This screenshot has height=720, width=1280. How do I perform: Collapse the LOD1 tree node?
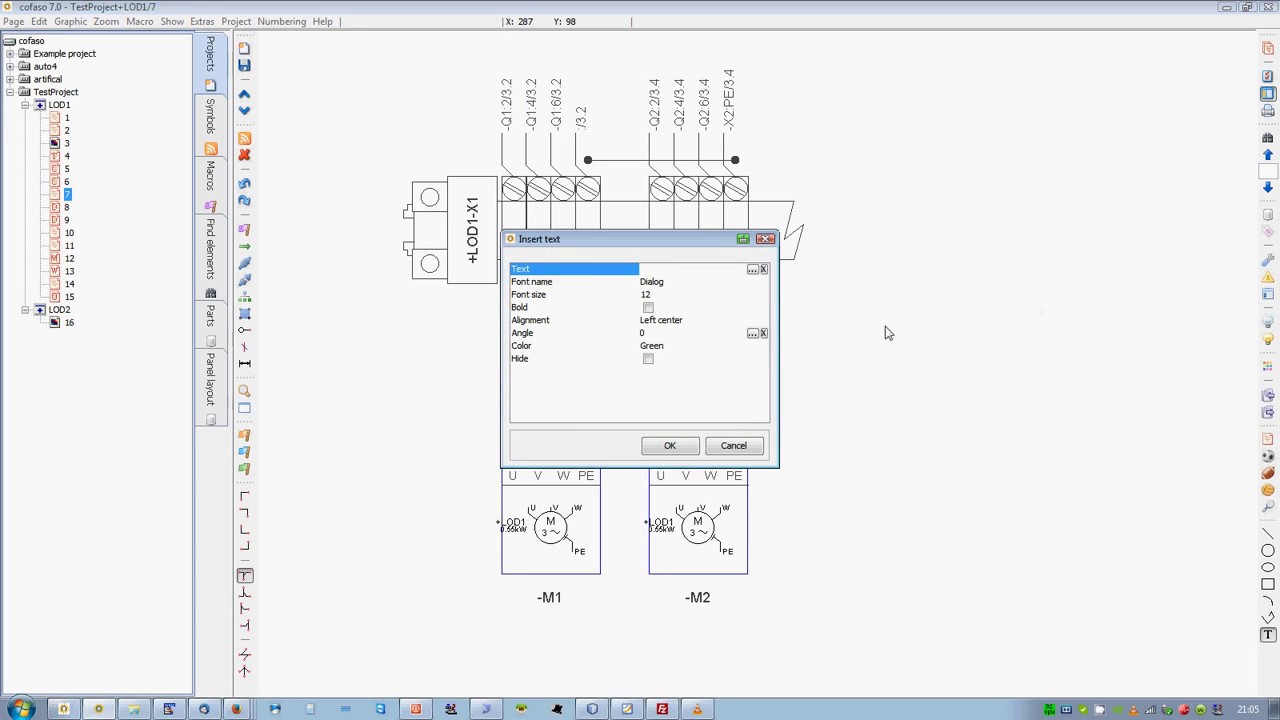click(25, 105)
